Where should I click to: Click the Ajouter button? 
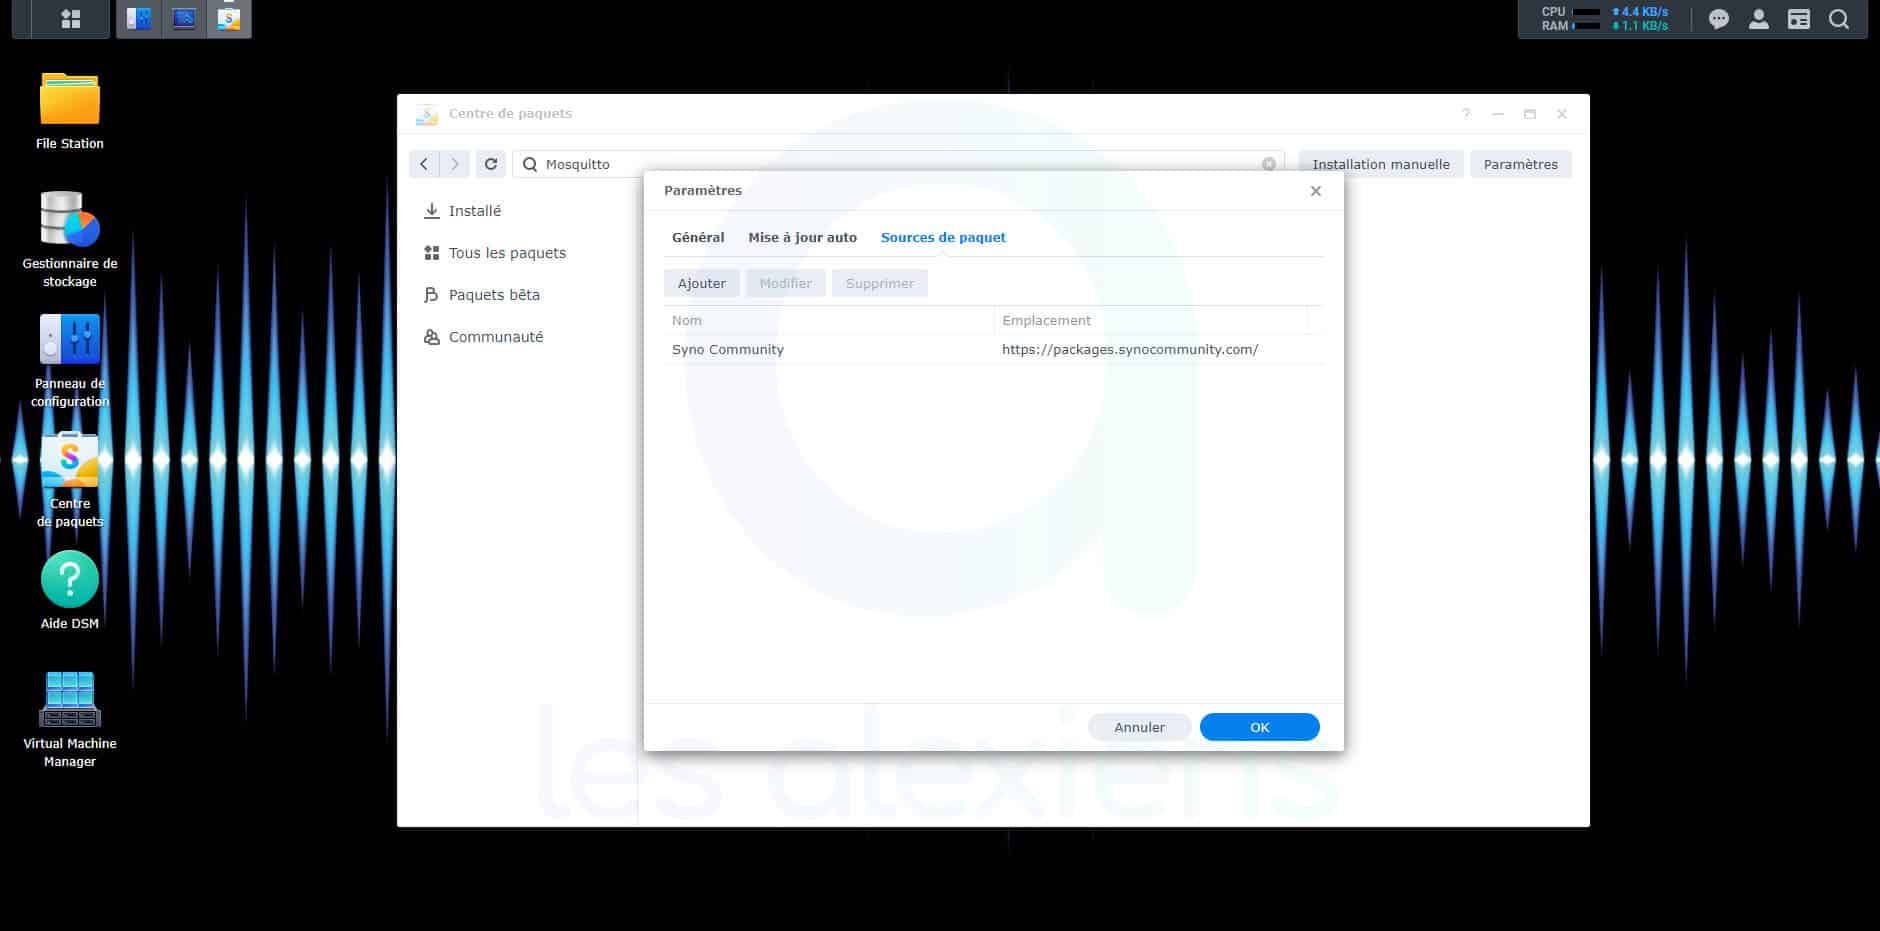[x=702, y=283]
